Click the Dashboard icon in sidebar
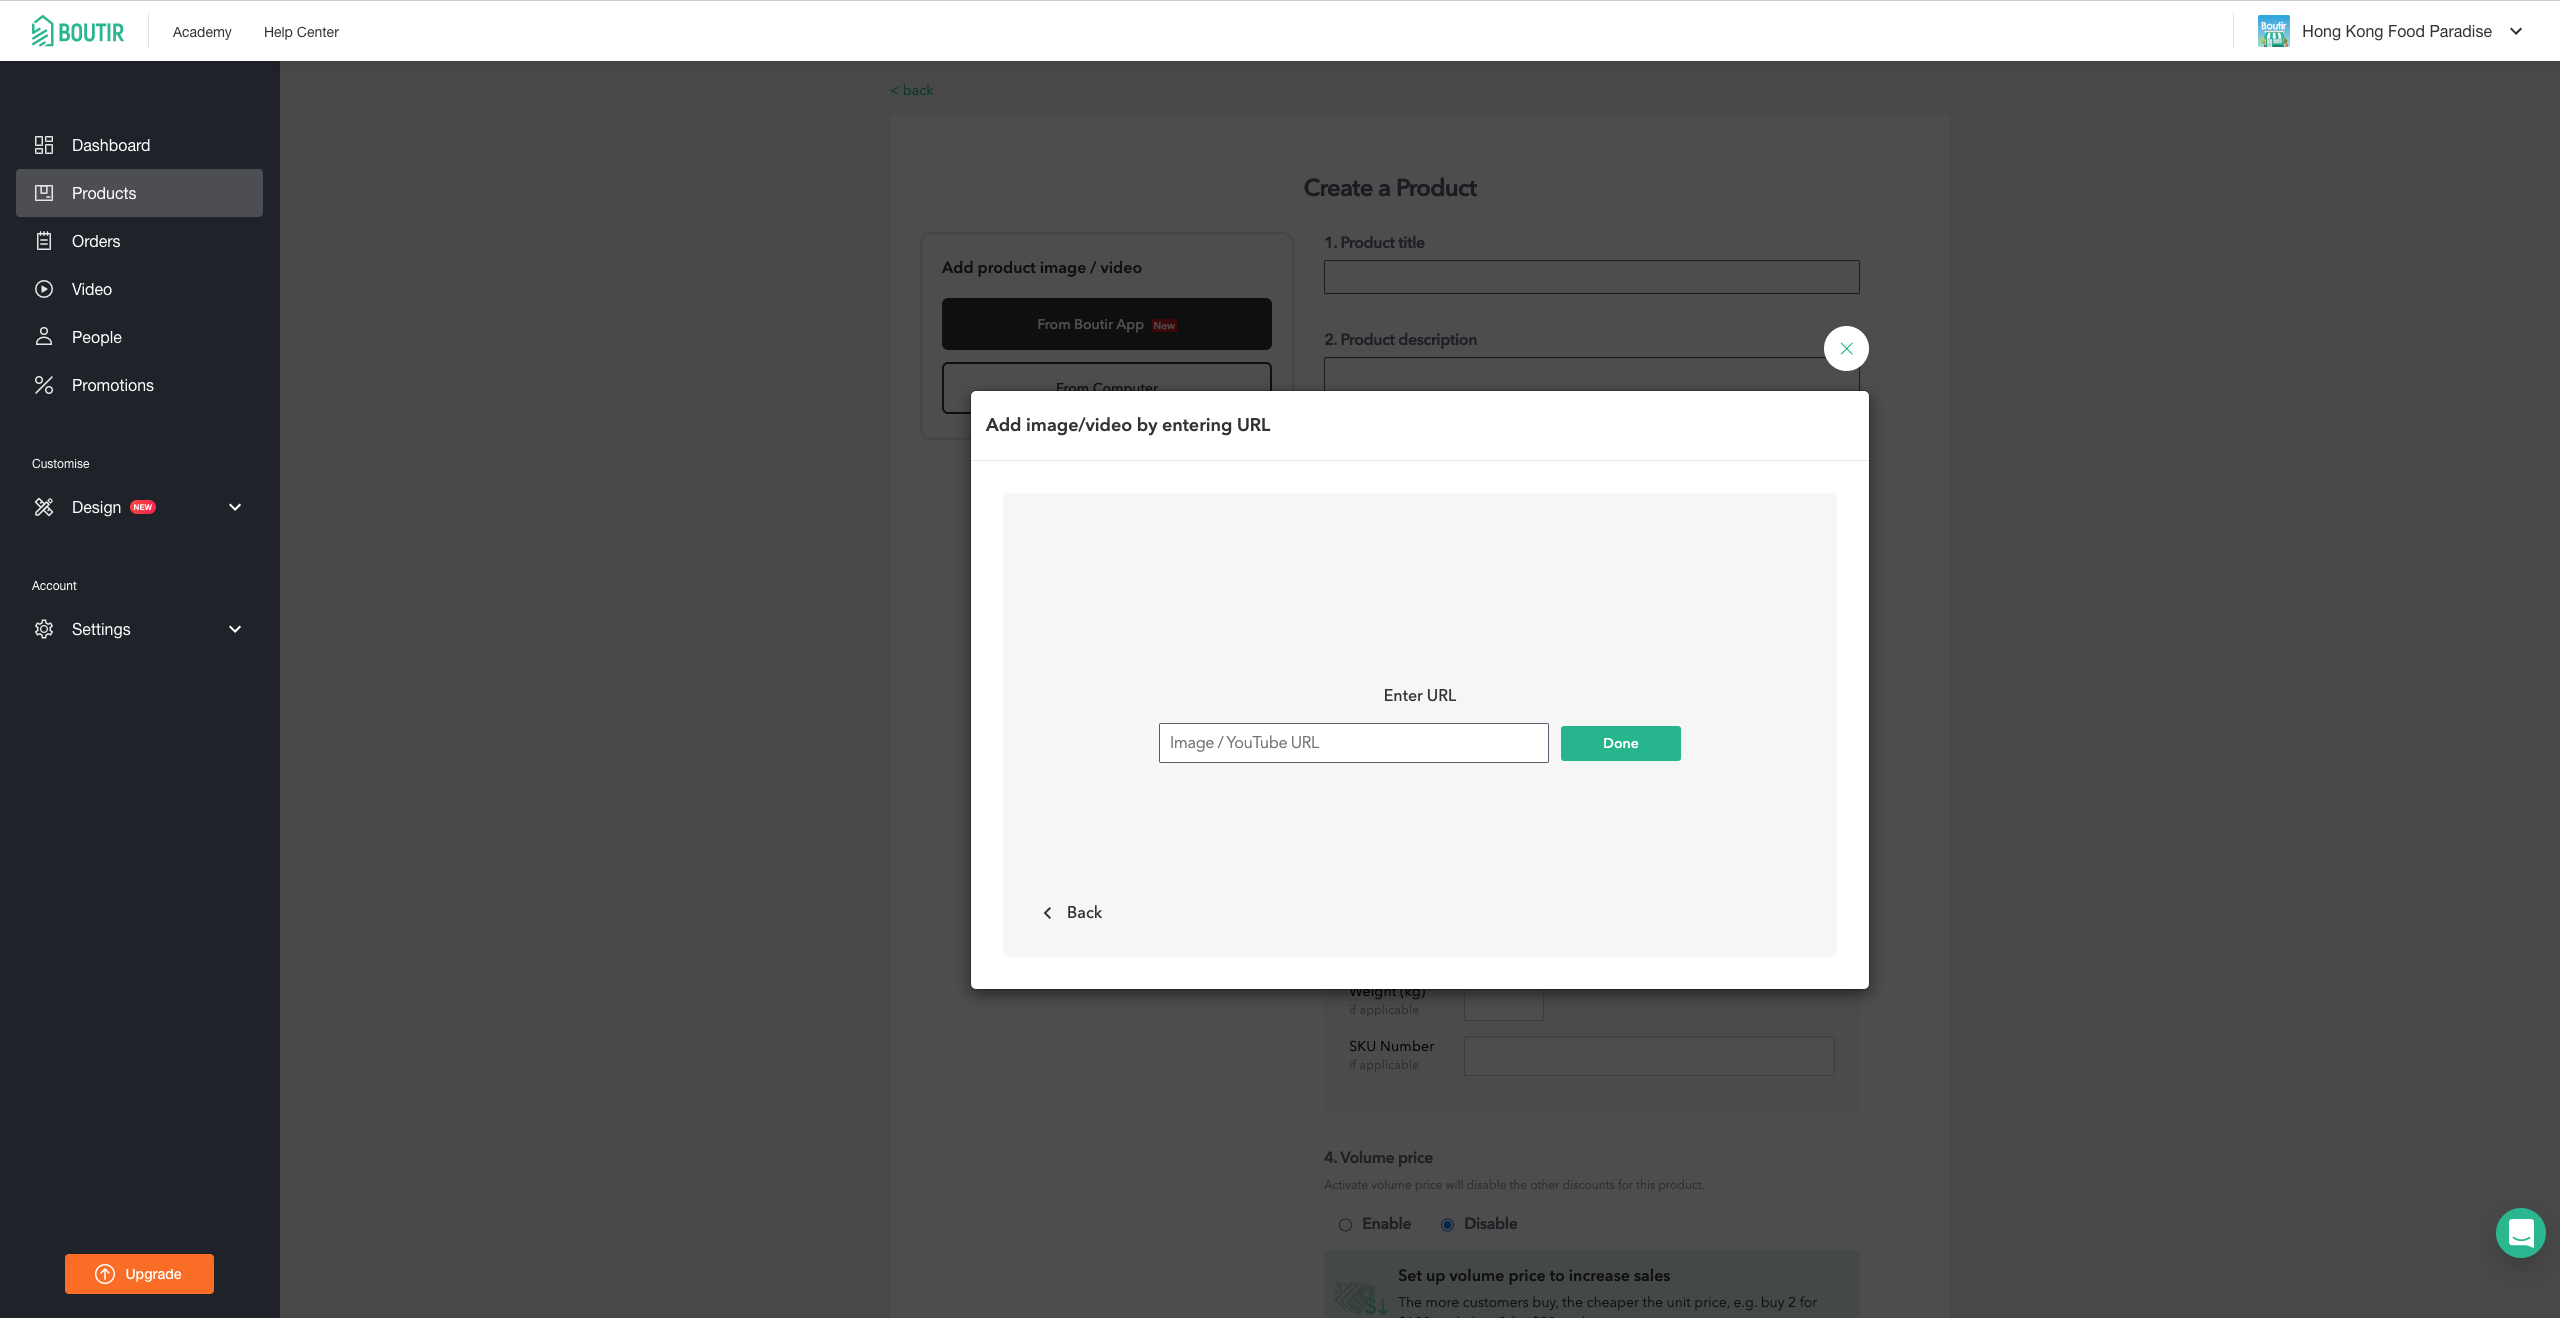2560x1318 pixels. (x=44, y=145)
